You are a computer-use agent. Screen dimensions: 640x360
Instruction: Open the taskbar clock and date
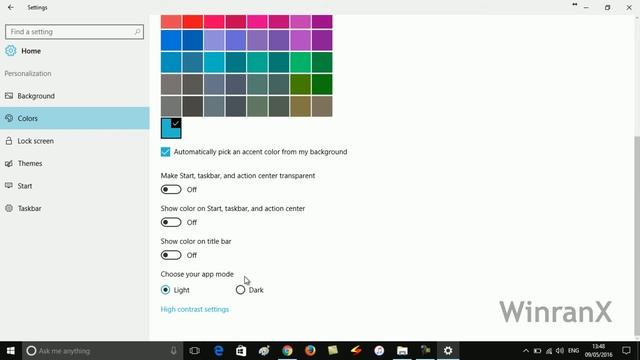click(598, 351)
